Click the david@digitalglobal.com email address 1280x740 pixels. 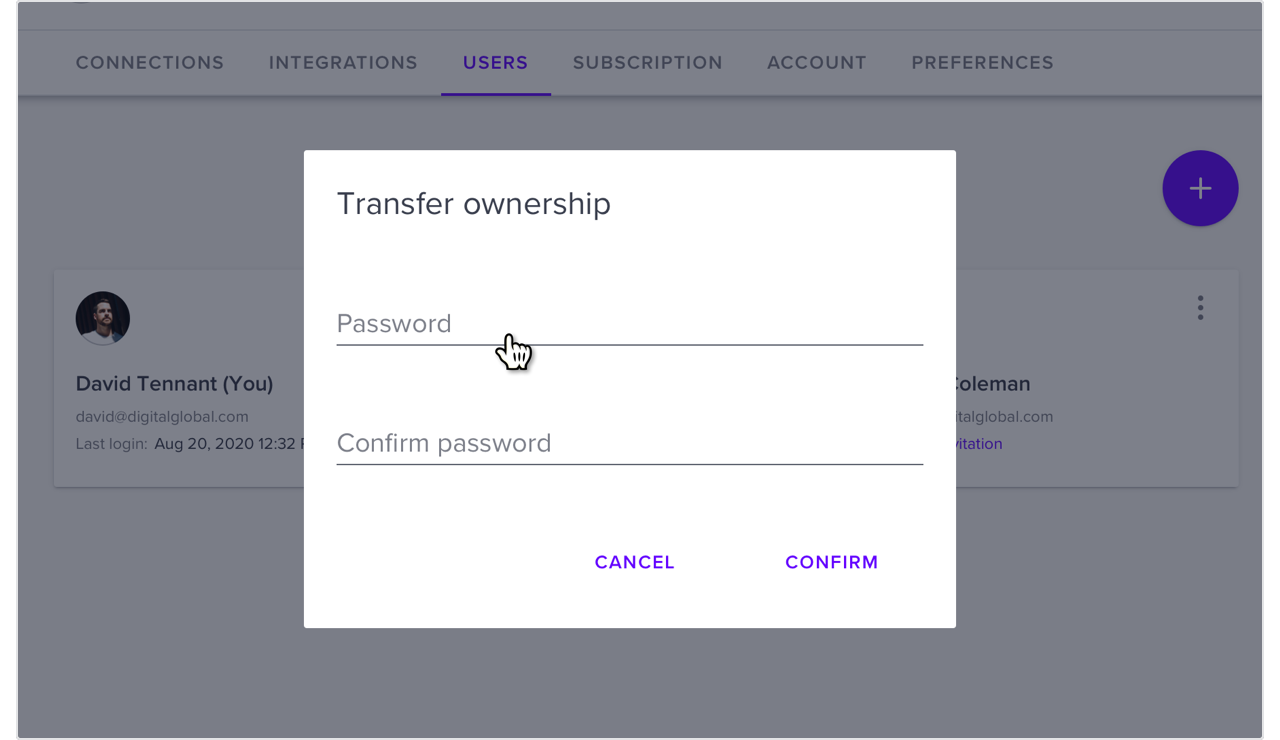[162, 417]
